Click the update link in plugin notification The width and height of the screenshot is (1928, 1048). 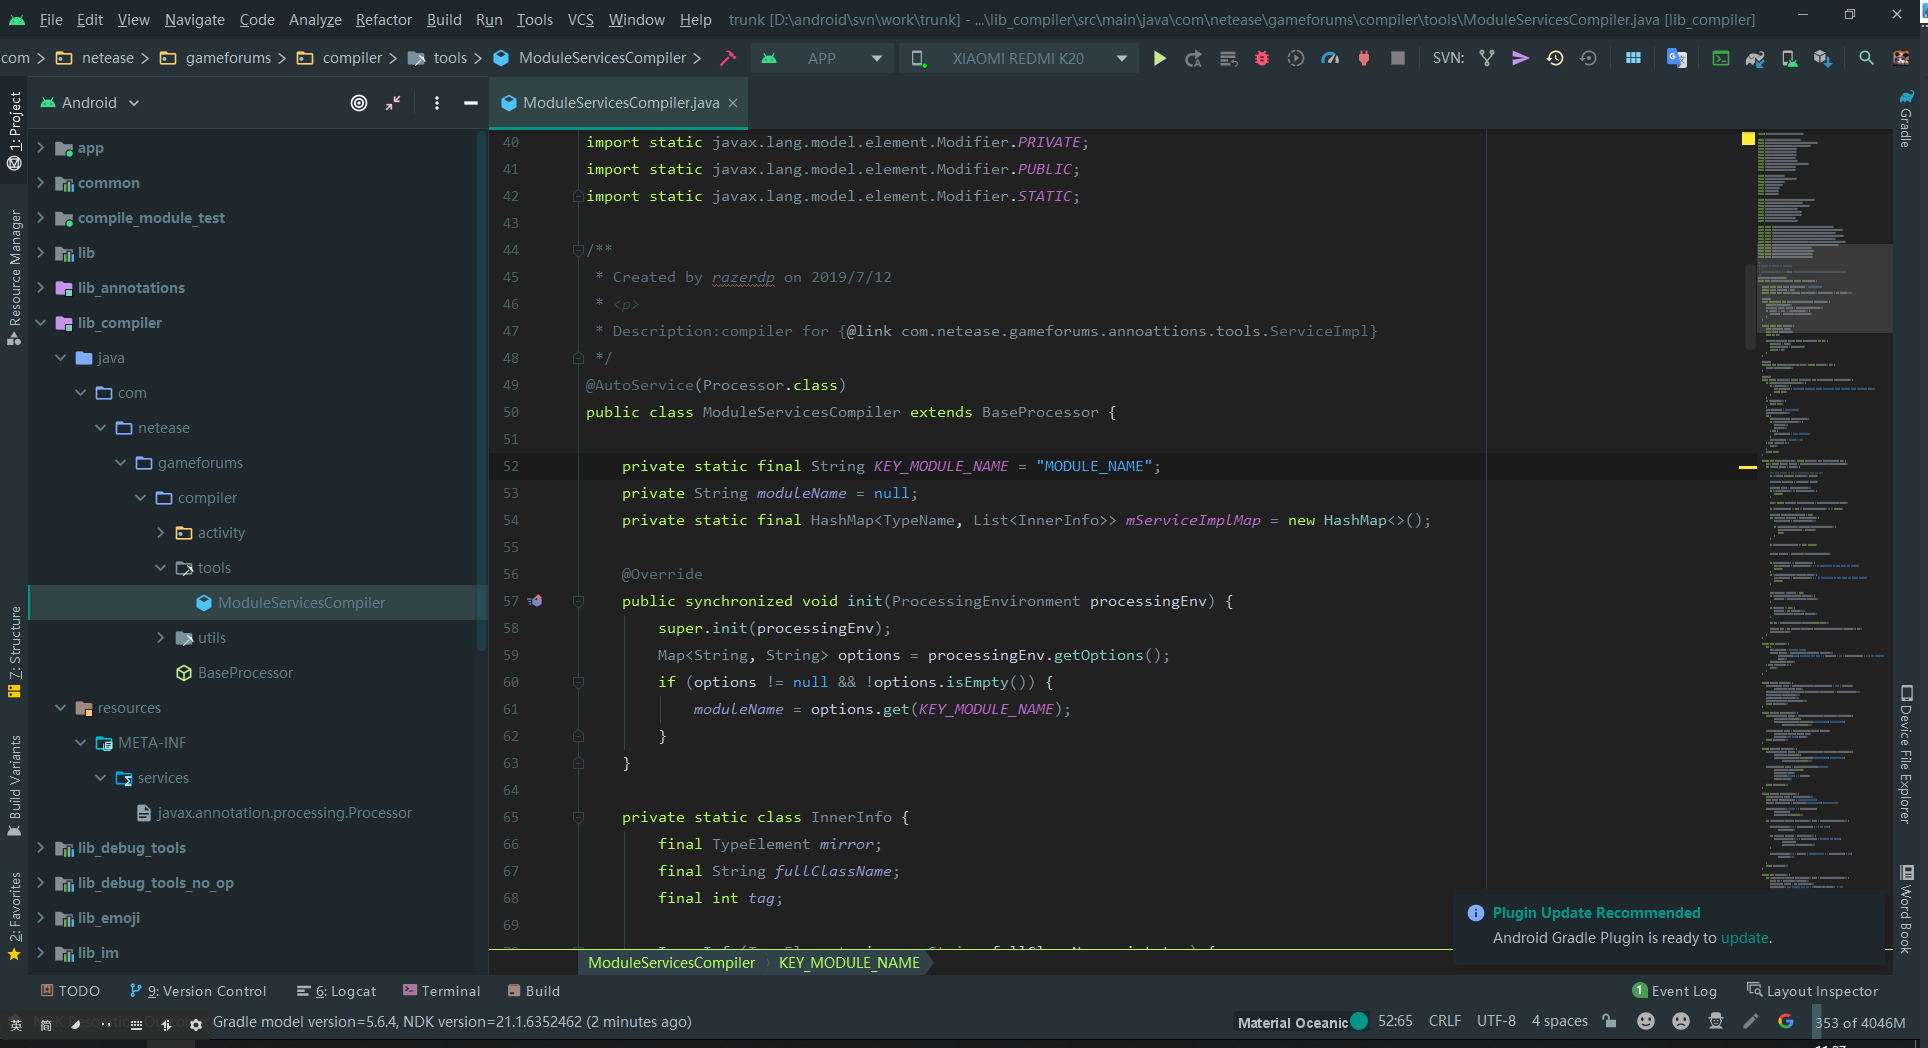(x=1744, y=938)
